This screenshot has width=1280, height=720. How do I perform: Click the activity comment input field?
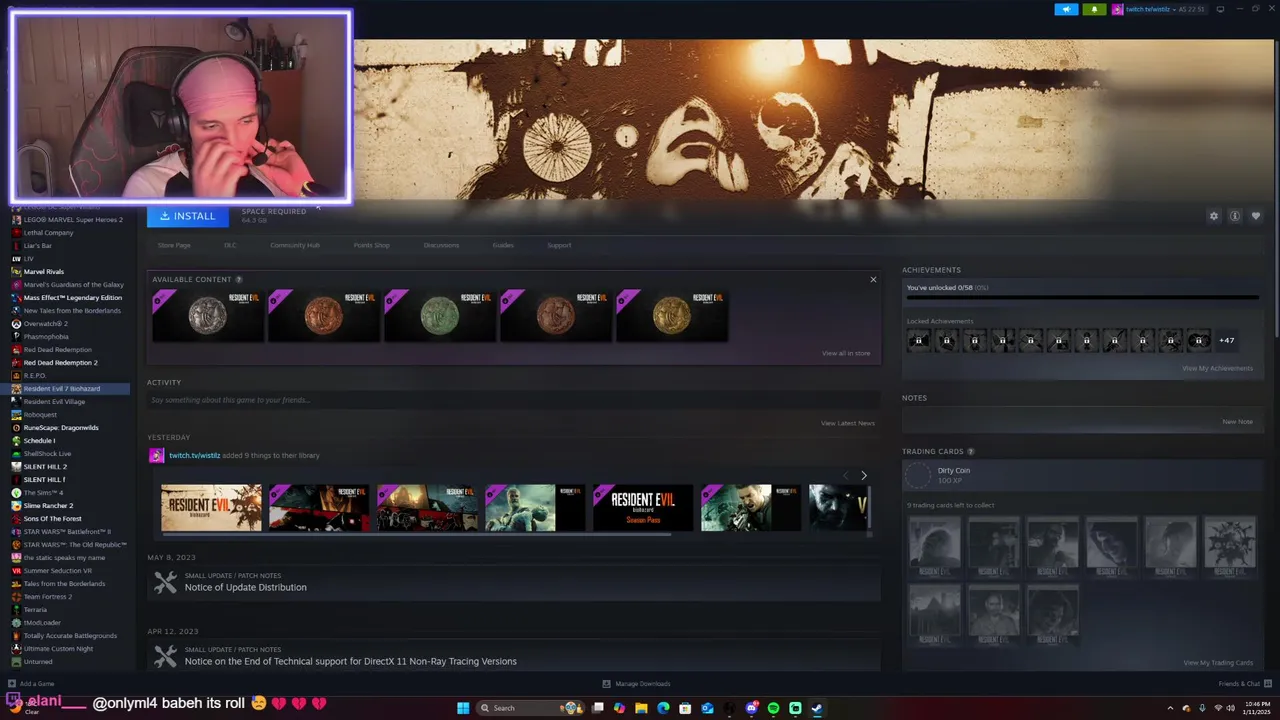[x=512, y=400]
